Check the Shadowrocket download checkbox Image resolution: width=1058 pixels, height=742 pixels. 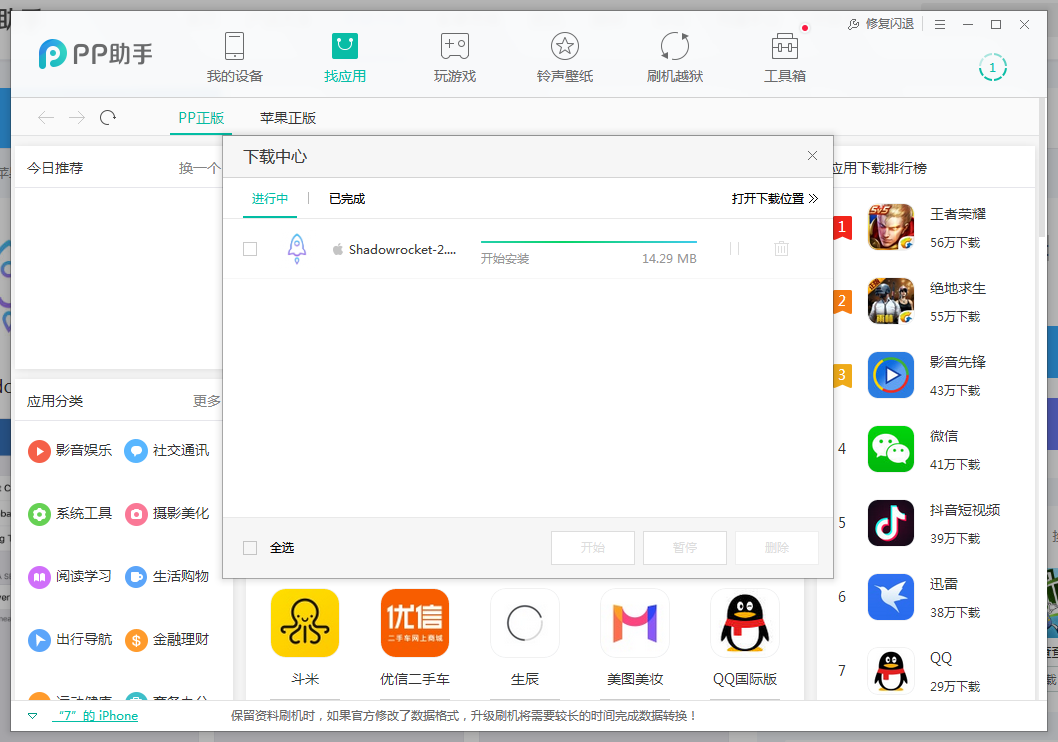click(x=250, y=249)
